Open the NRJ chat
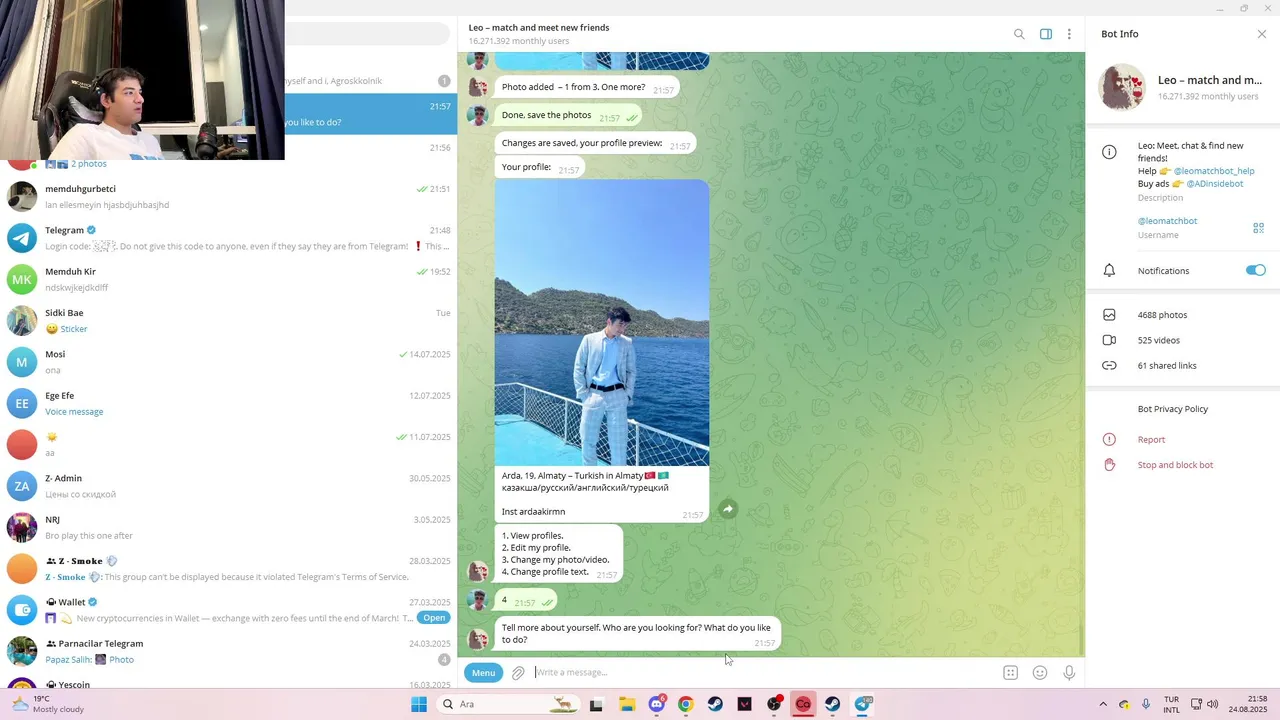 [228, 527]
